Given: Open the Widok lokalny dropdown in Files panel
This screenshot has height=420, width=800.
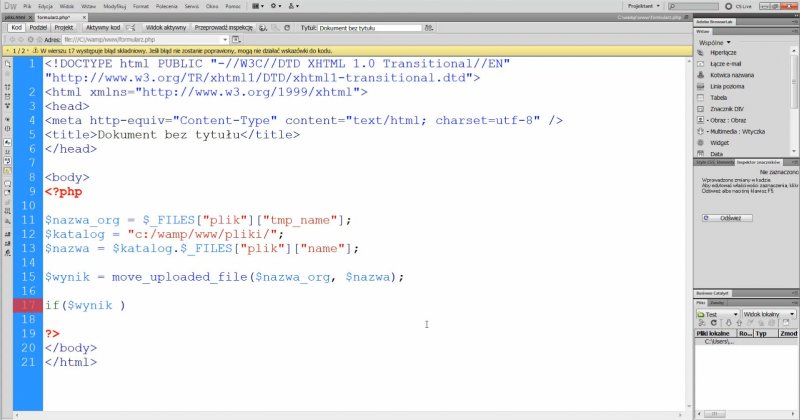Looking at the screenshot, I should [x=768, y=314].
